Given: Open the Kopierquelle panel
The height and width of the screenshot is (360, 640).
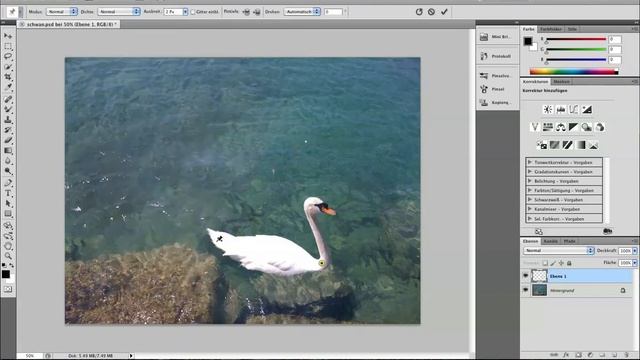Looking at the screenshot, I should [x=498, y=102].
